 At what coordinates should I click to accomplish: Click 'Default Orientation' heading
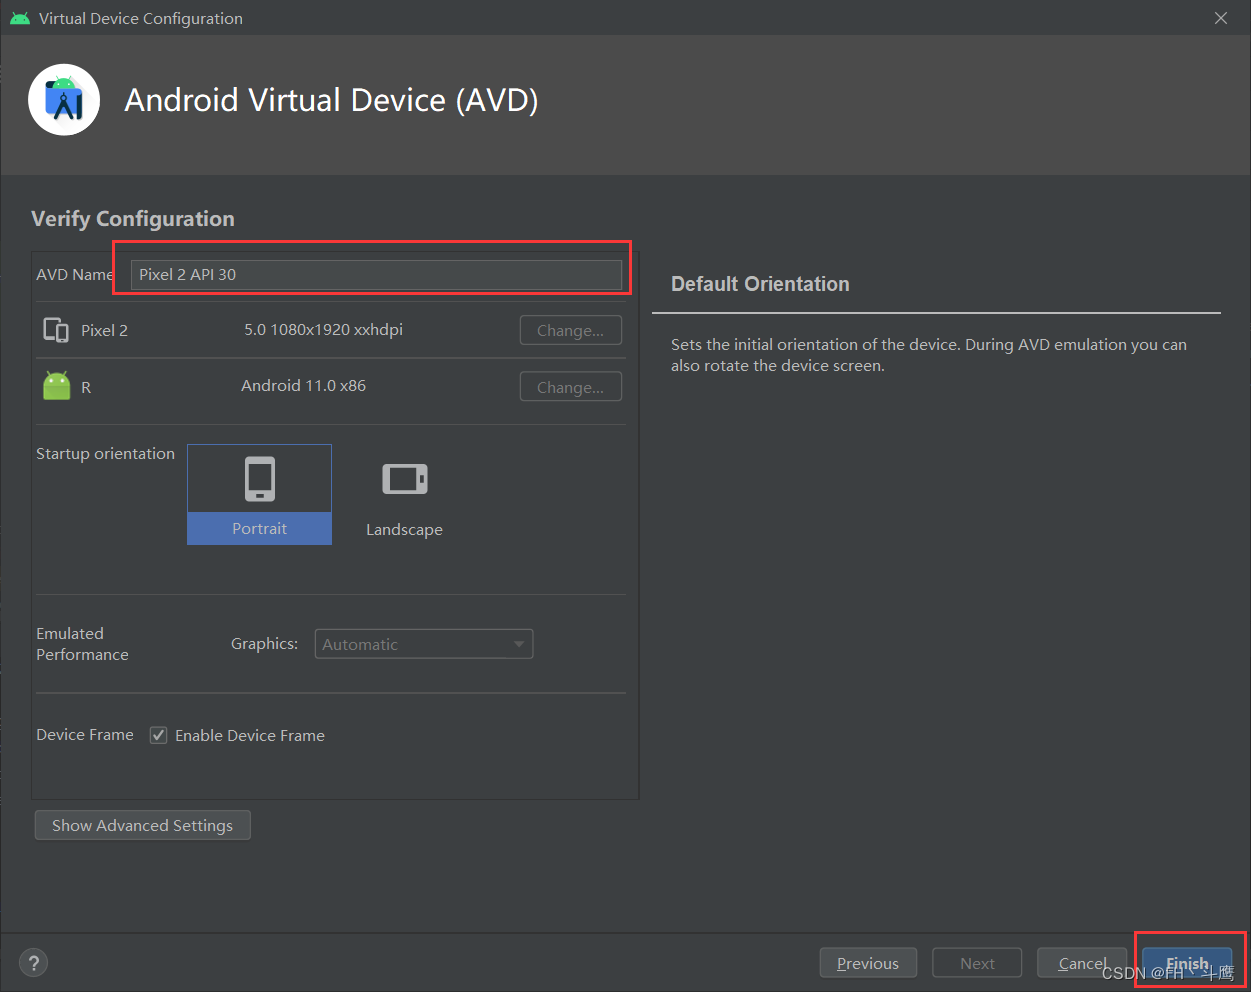click(x=760, y=284)
